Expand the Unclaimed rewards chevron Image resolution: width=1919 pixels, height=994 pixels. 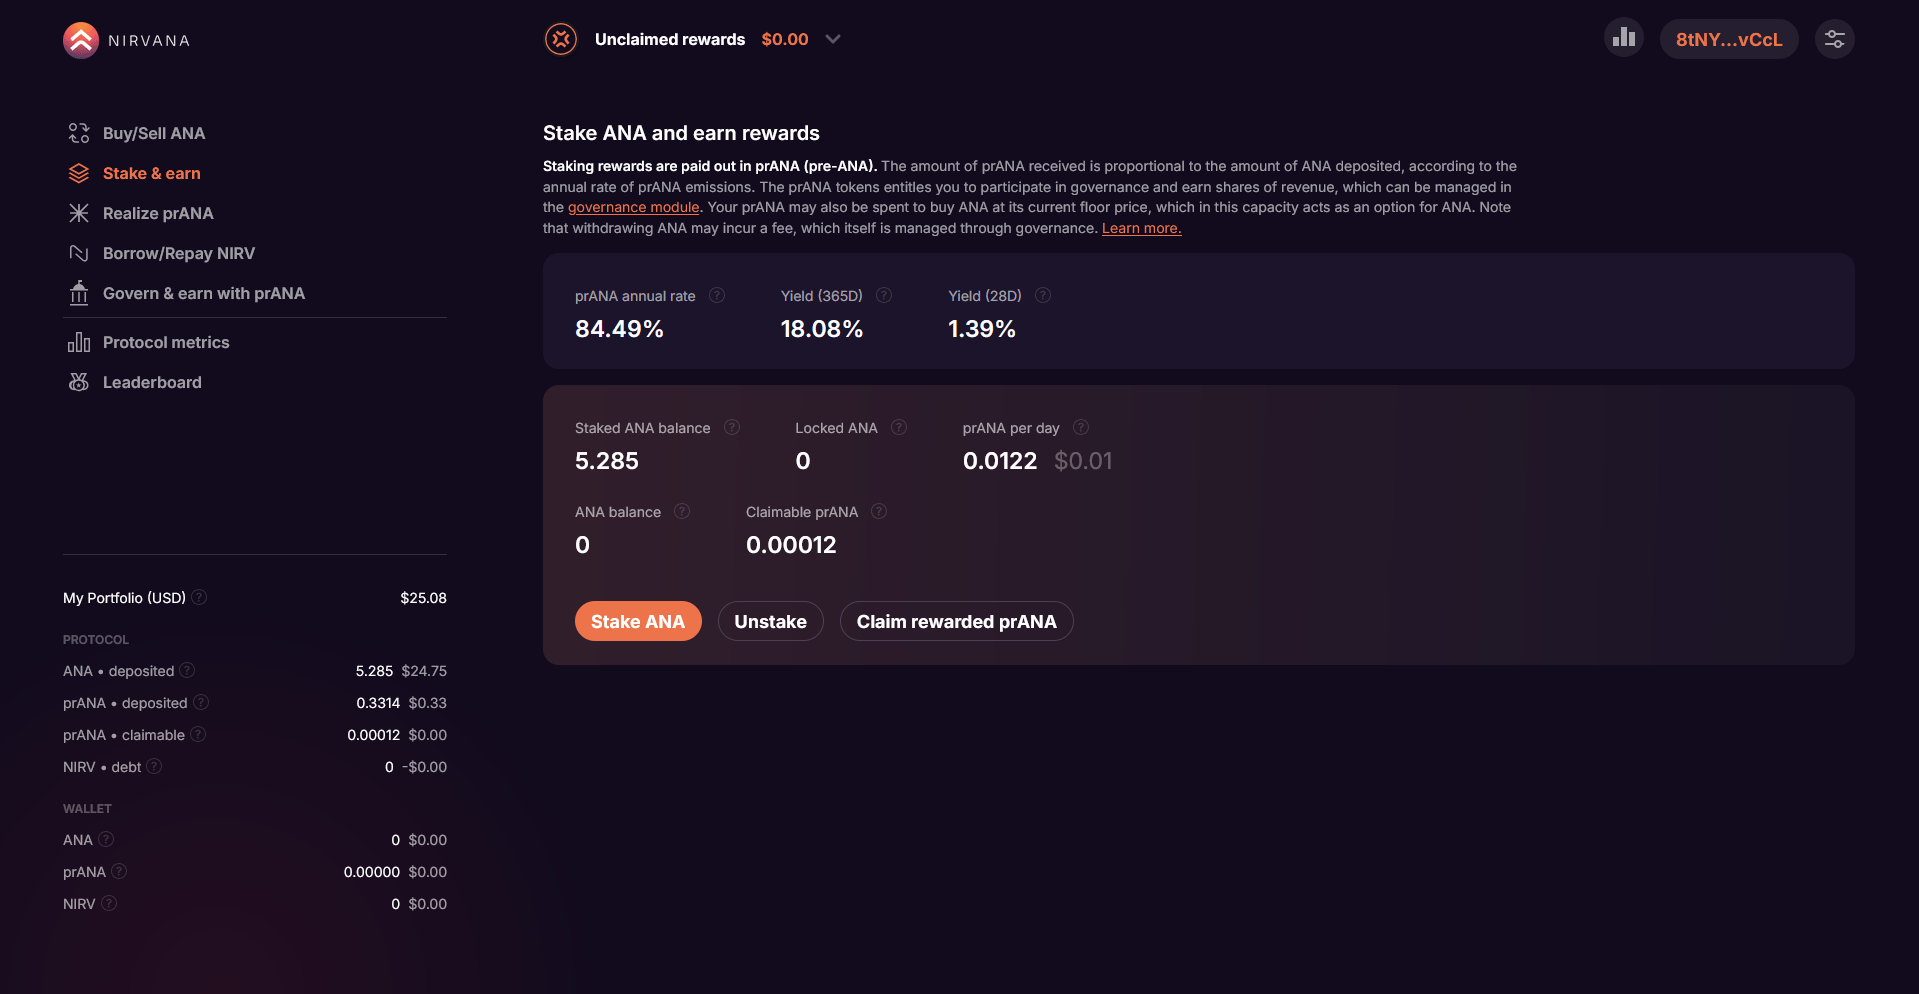point(833,39)
